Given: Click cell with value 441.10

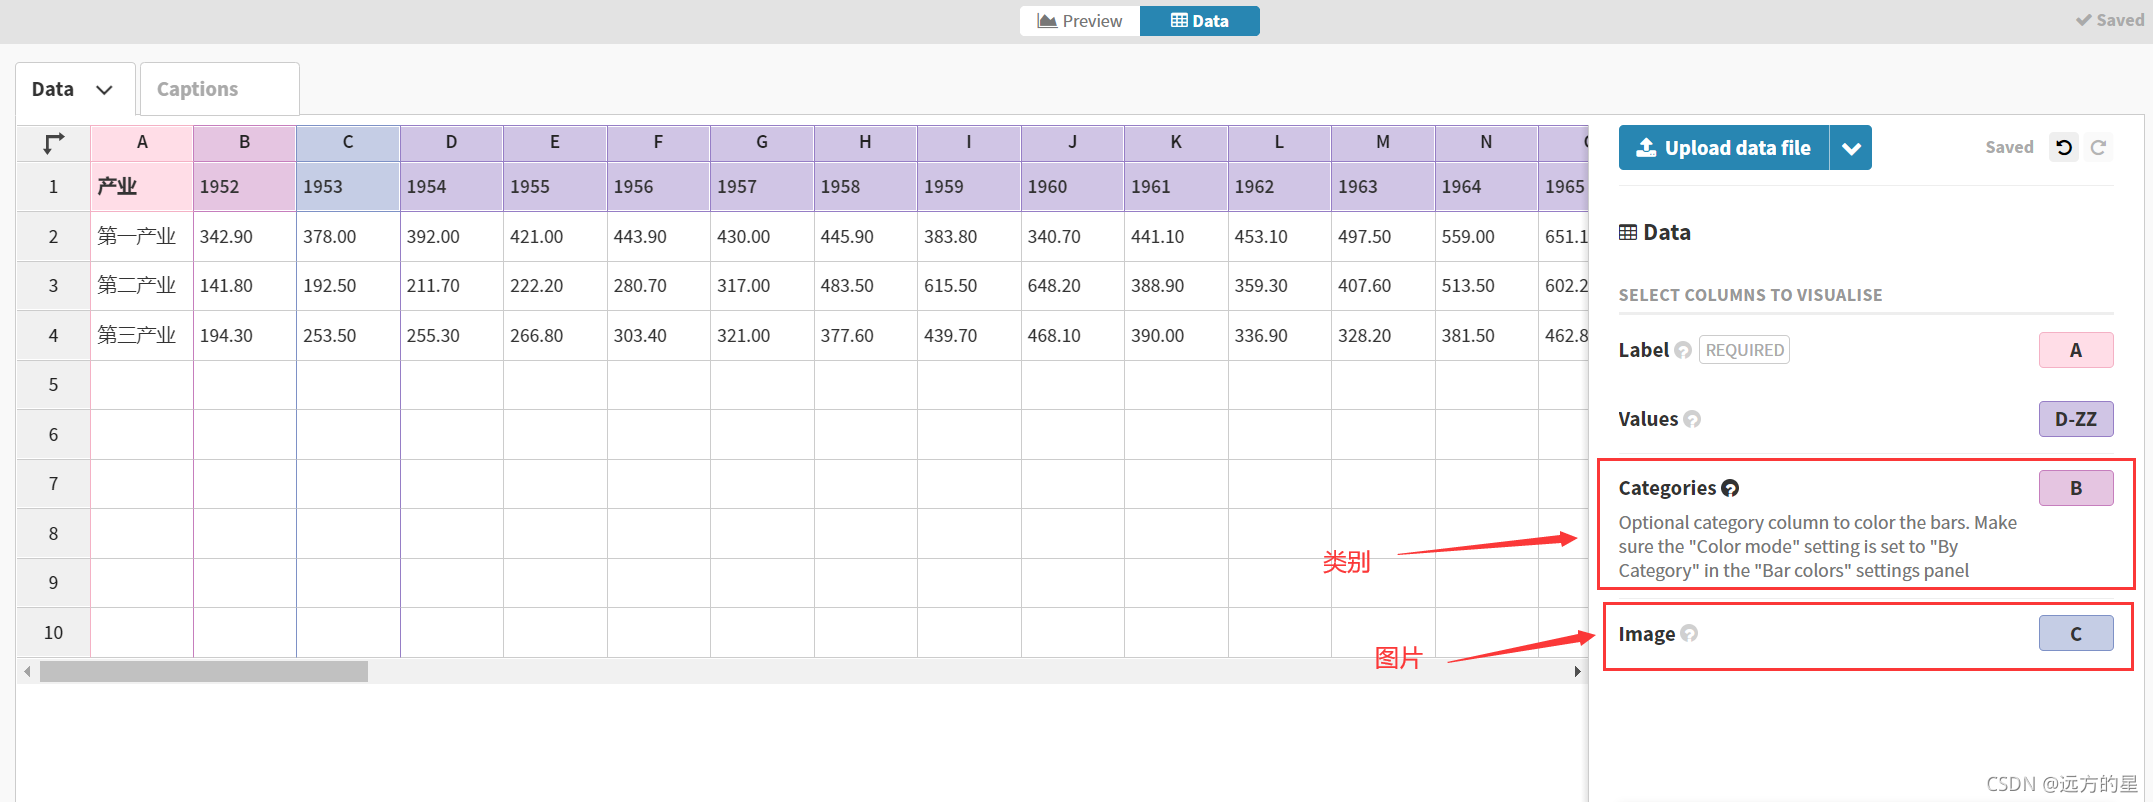Looking at the screenshot, I should pos(1176,237).
